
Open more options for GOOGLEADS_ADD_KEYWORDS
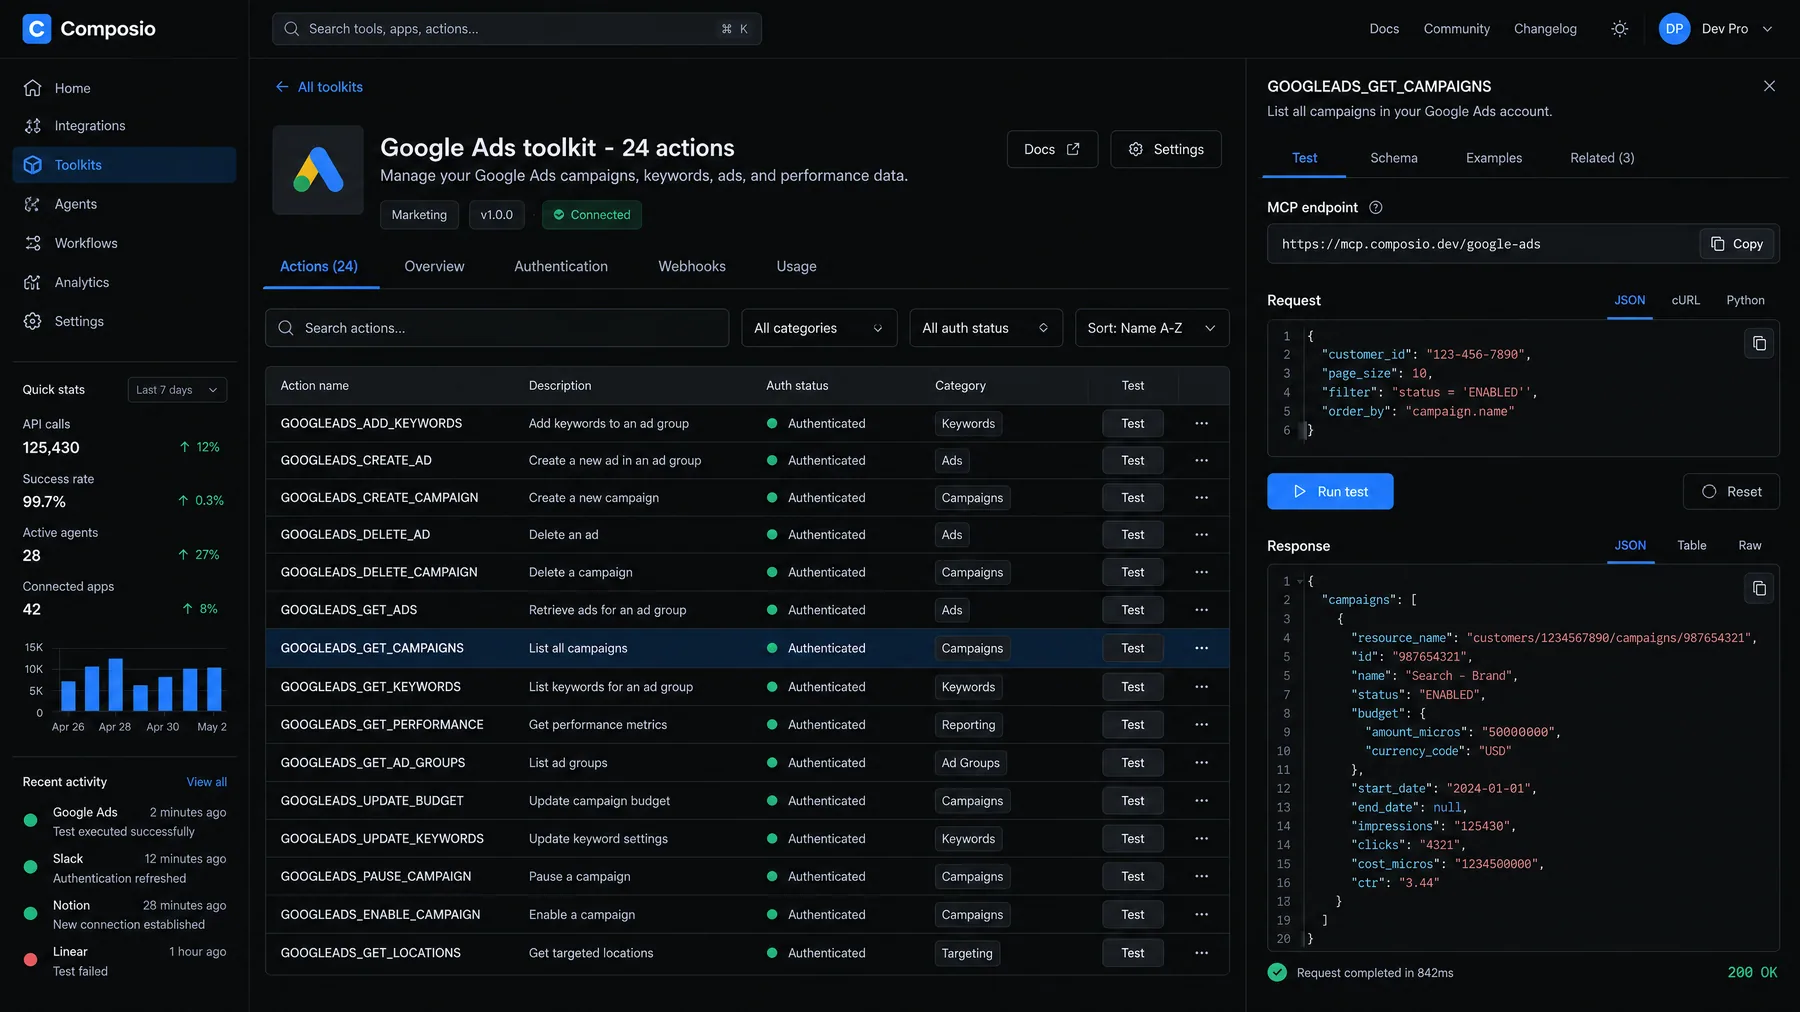tap(1201, 423)
